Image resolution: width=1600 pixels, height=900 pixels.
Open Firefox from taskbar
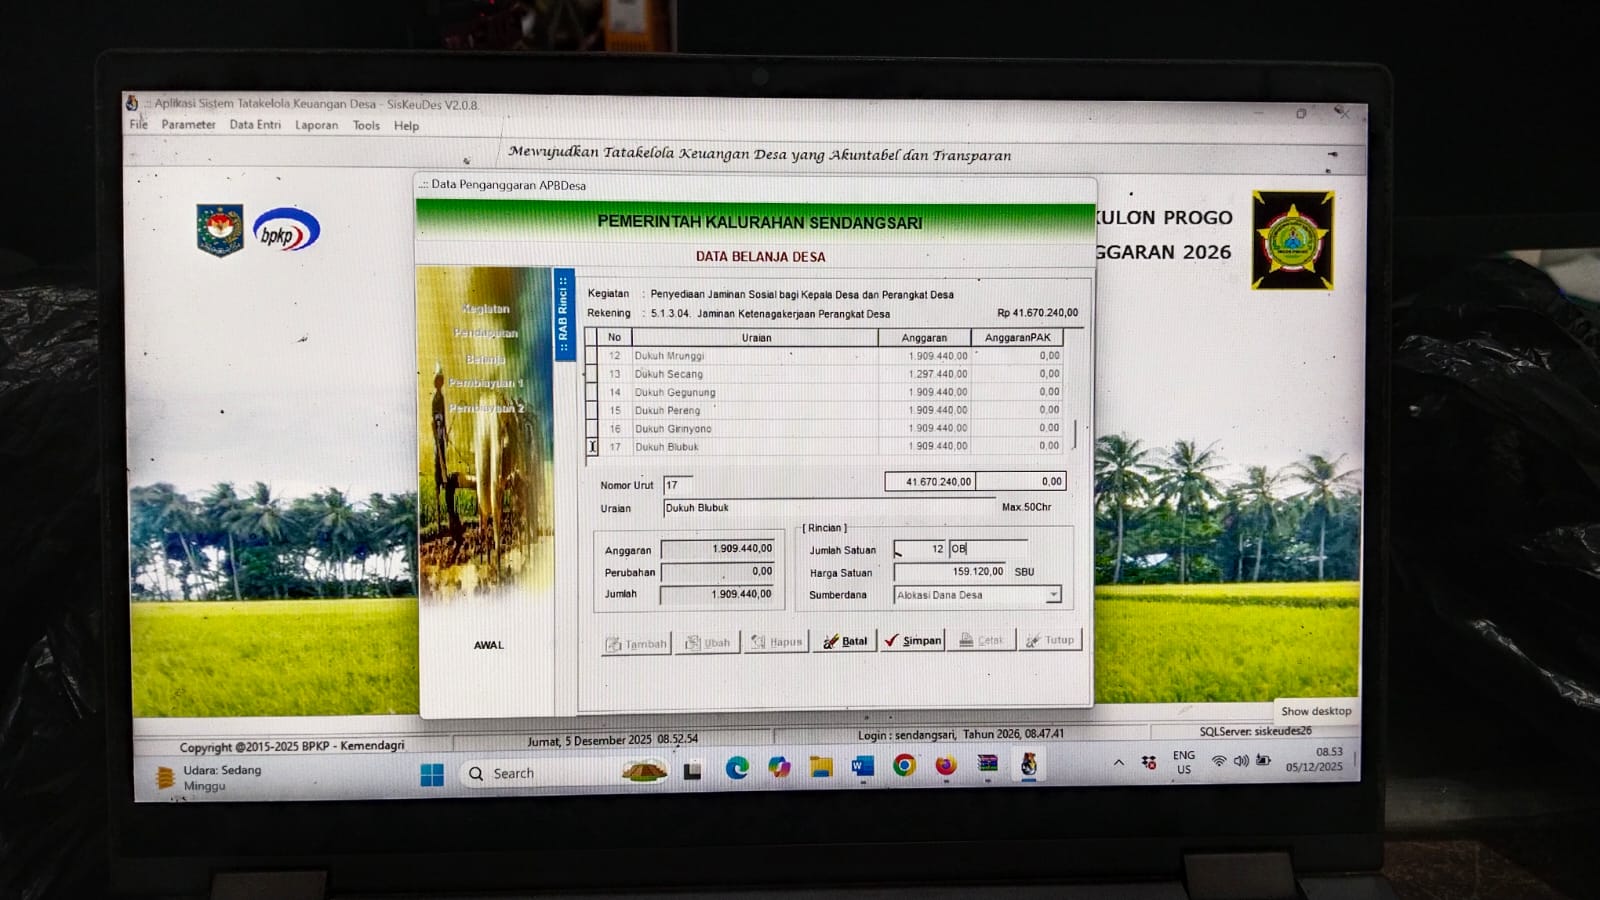945,766
